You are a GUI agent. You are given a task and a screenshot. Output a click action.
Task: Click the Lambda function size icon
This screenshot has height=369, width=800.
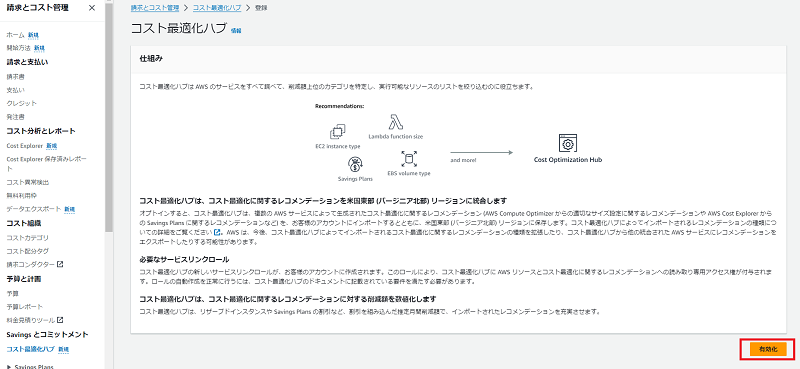point(396,122)
